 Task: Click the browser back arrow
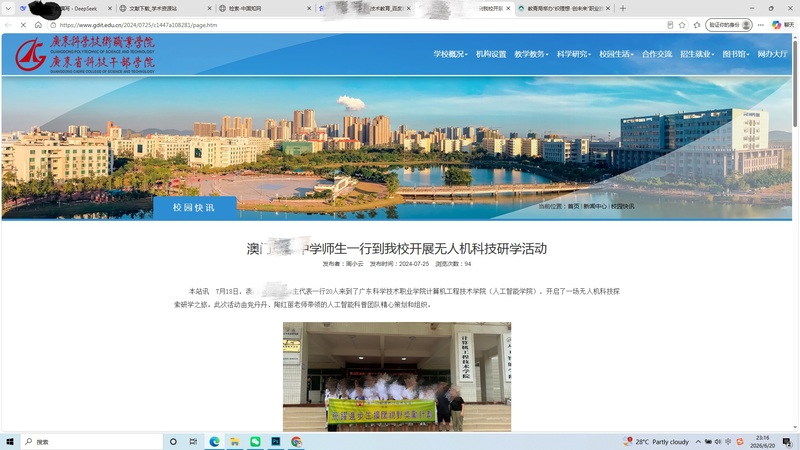[8, 24]
